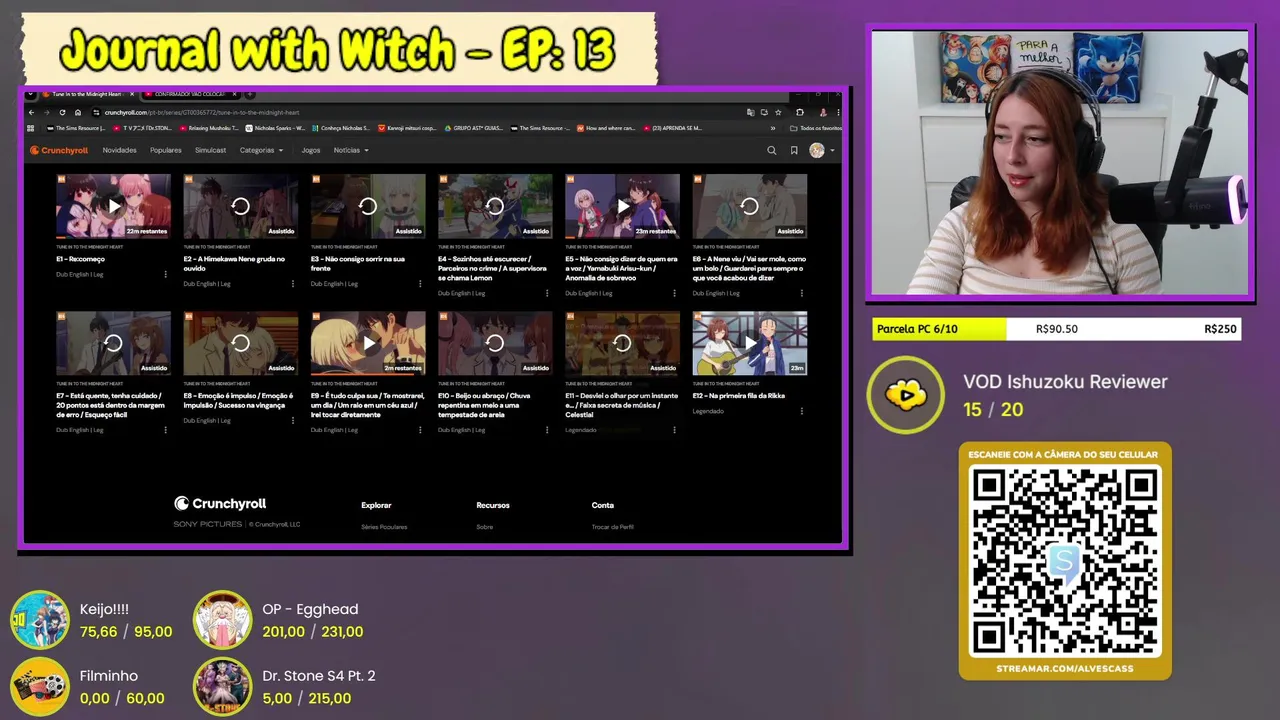Open more options for episode E10
Image resolution: width=1280 pixels, height=720 pixels.
tap(547, 430)
